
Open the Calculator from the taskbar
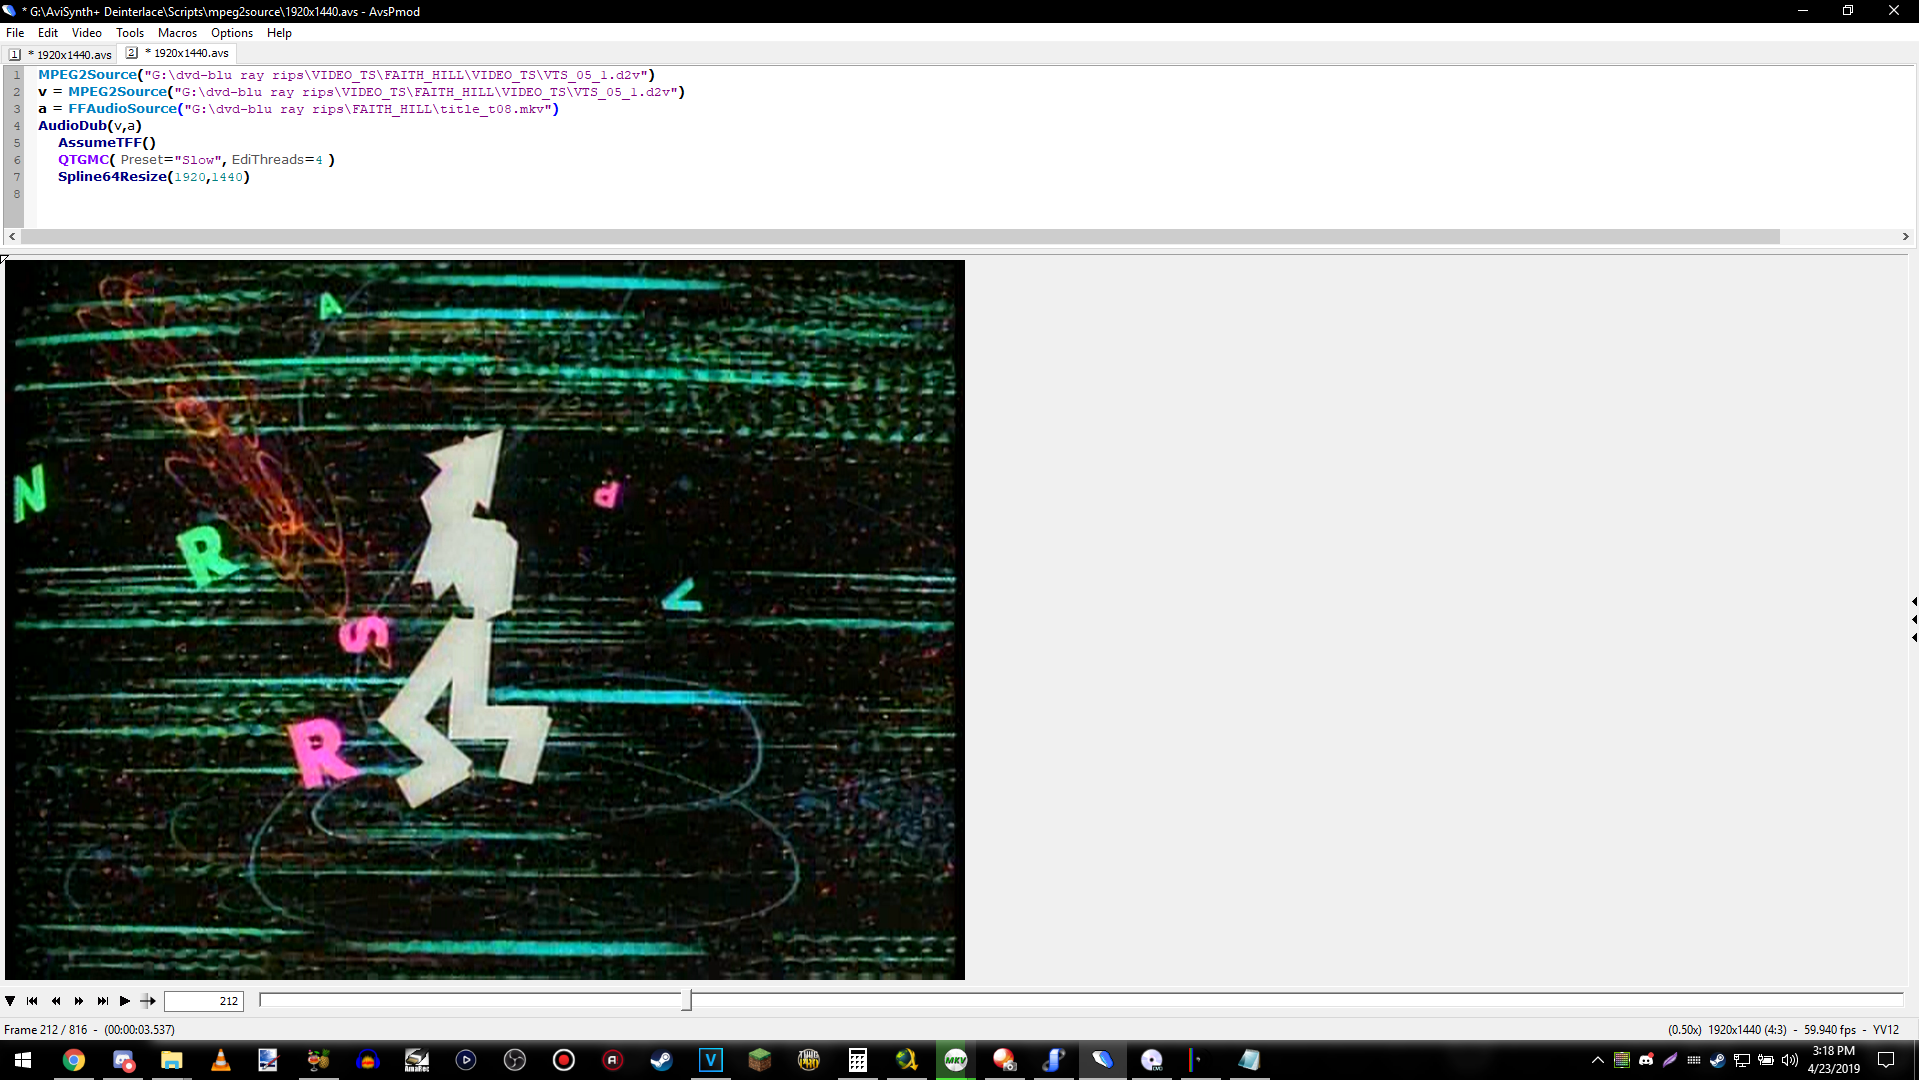(x=858, y=1060)
